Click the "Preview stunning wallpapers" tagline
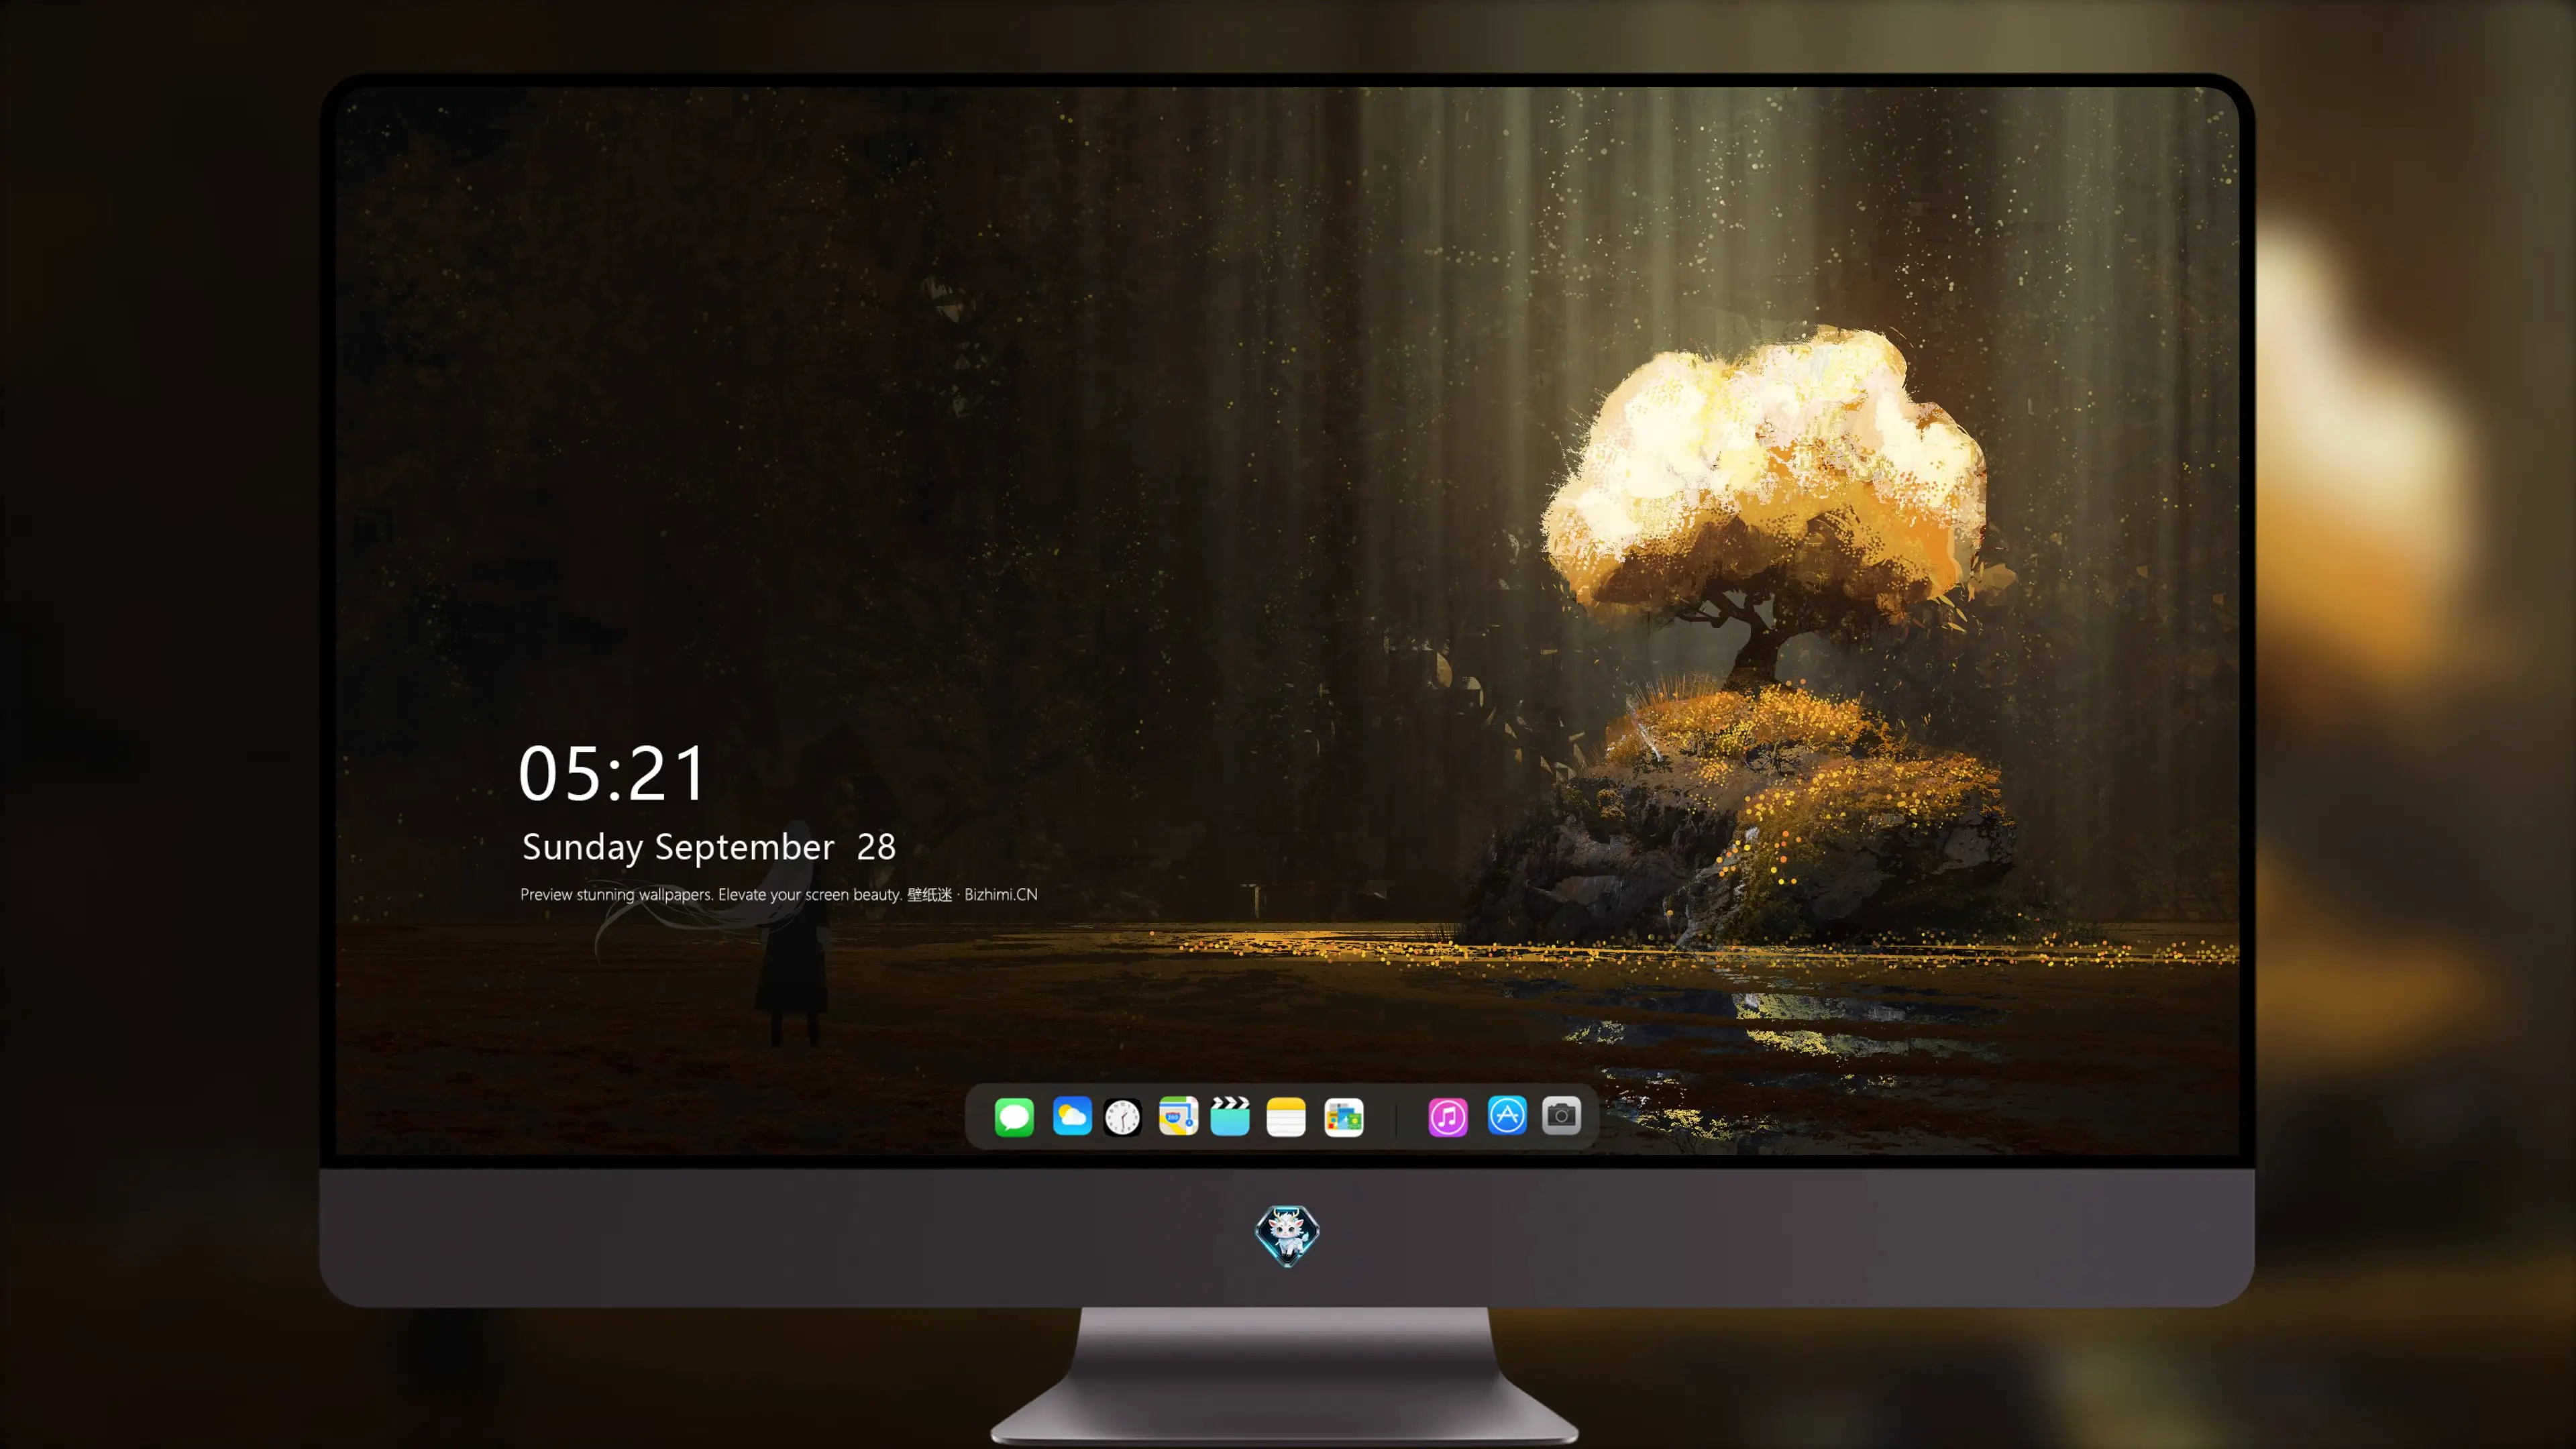The image size is (2576, 1449). (x=779, y=894)
